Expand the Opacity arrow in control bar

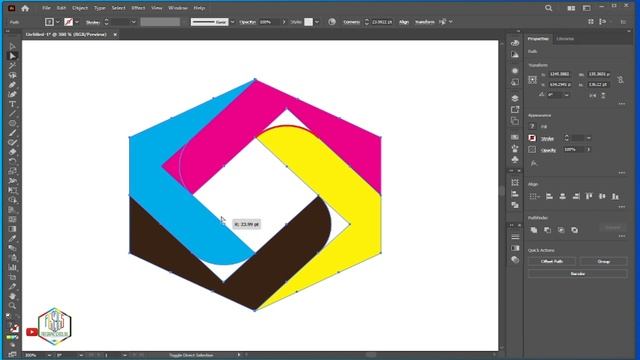284,22
